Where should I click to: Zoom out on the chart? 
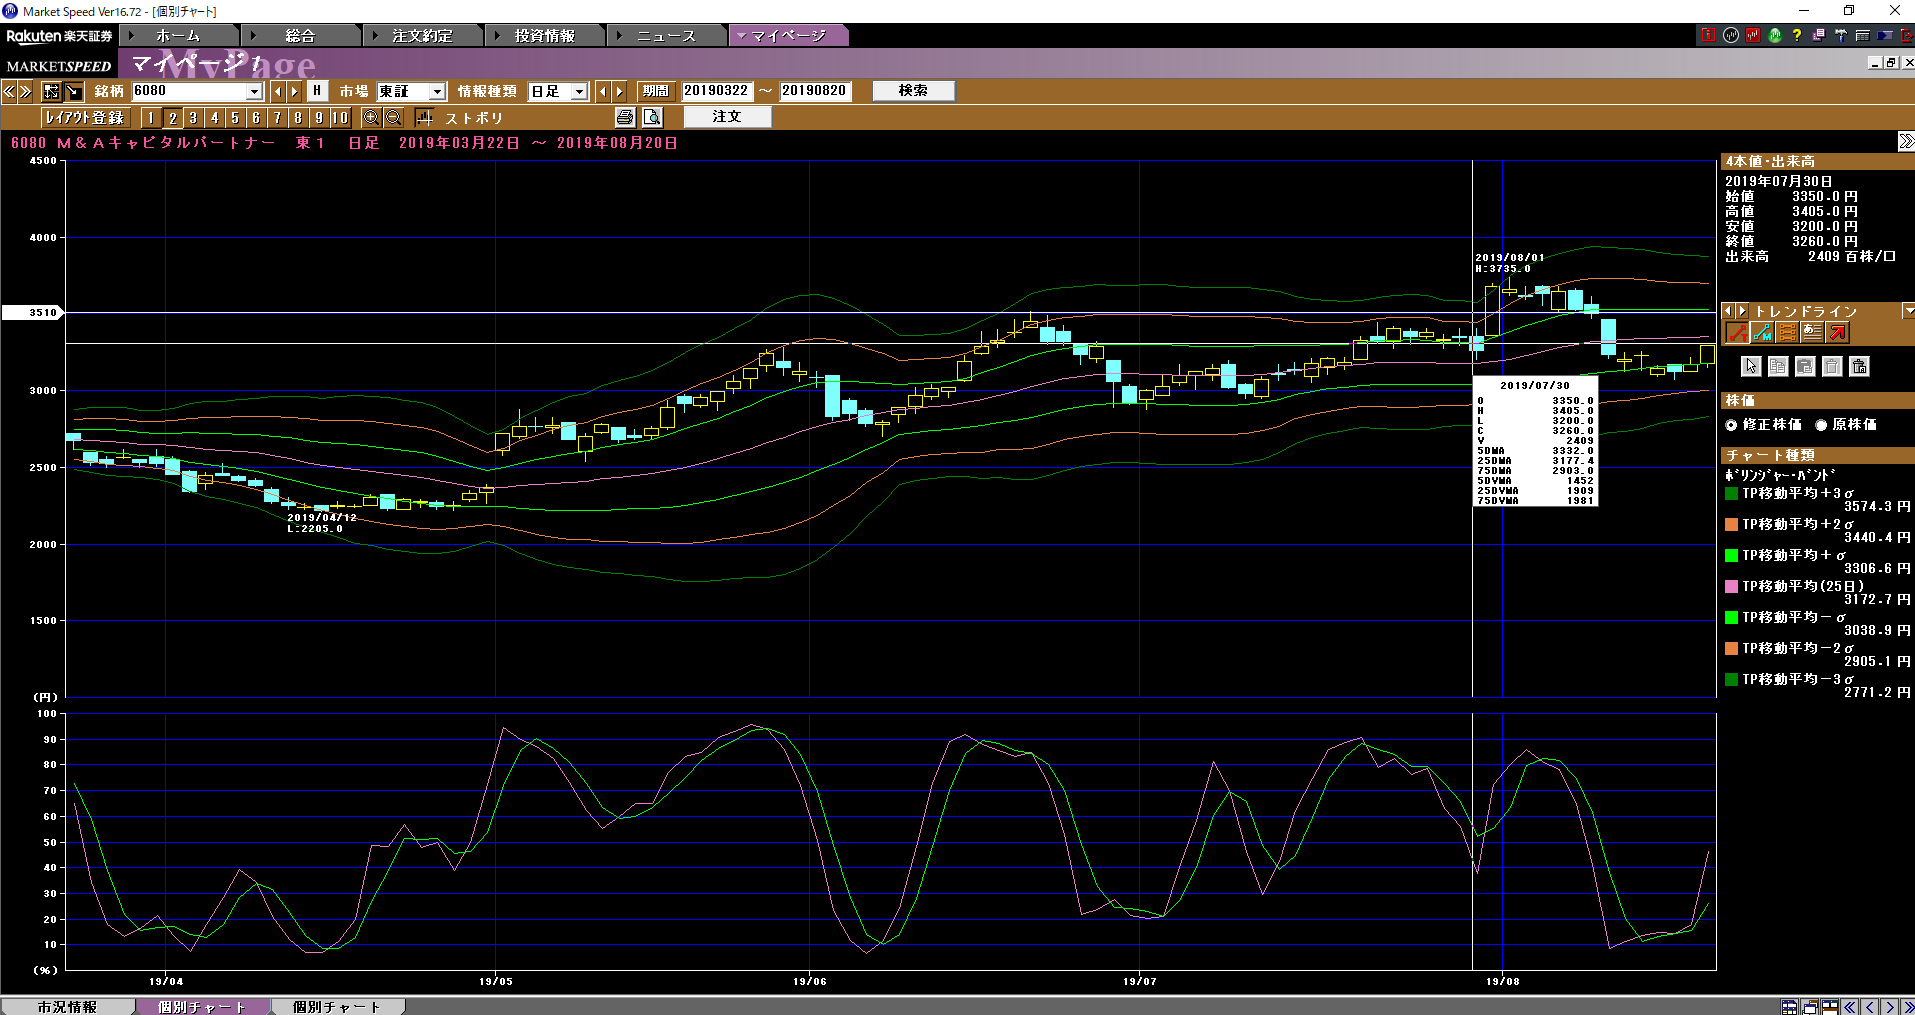pos(393,117)
